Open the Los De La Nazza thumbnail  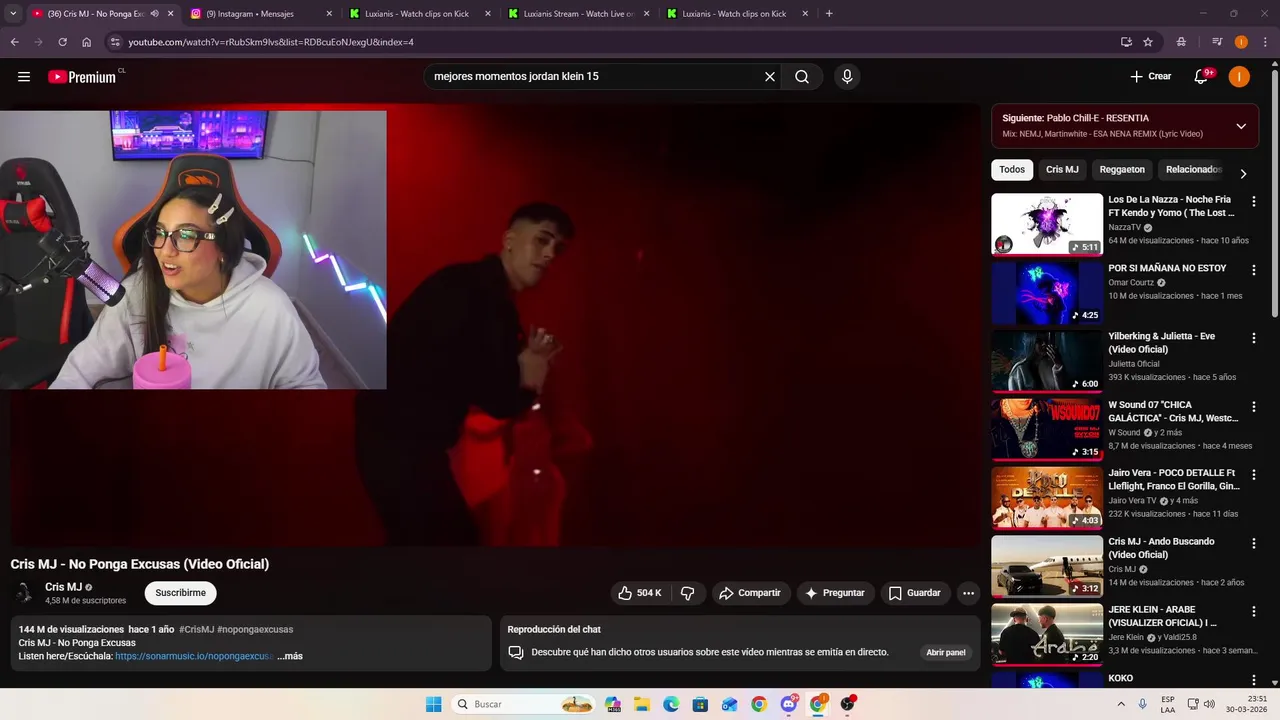[x=1047, y=224]
